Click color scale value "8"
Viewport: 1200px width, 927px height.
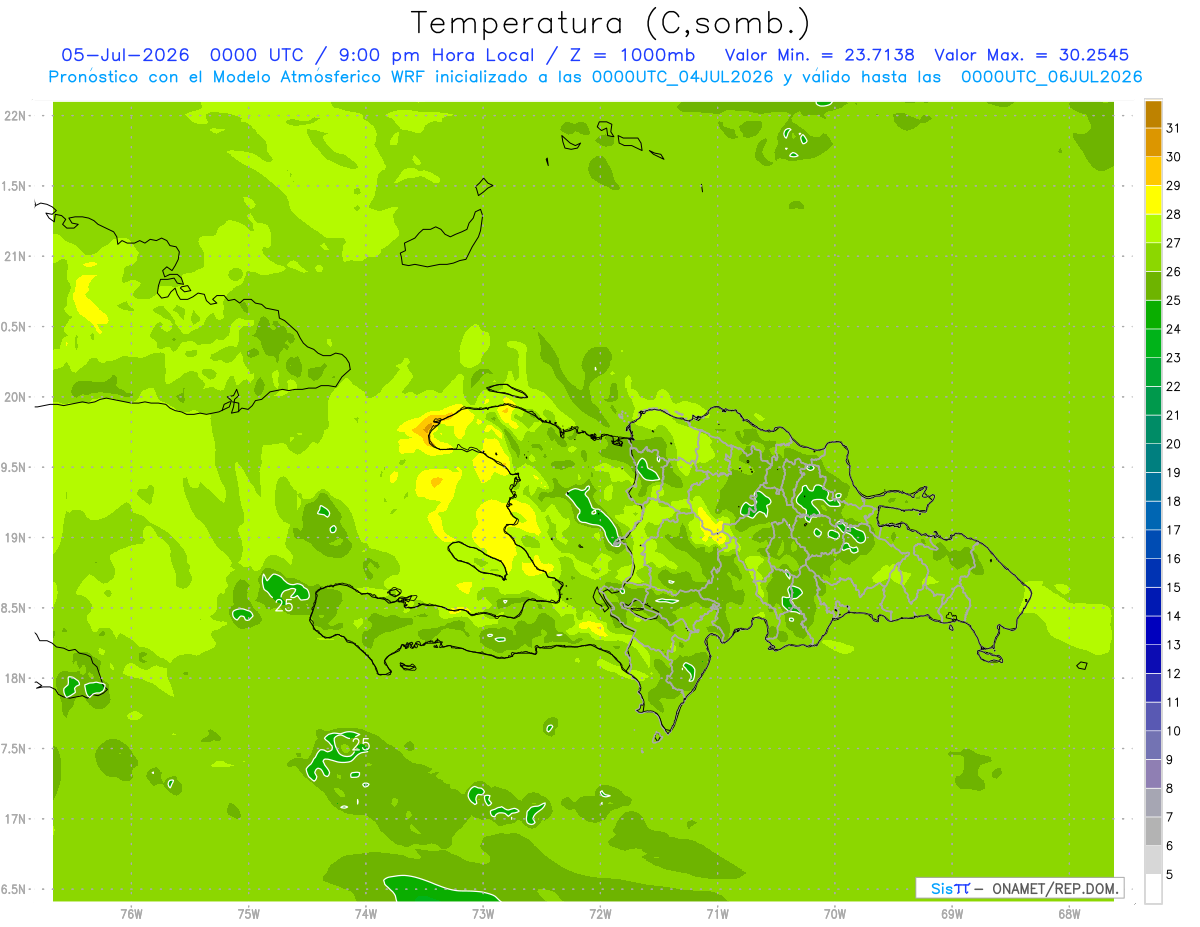pyautogui.click(x=1170, y=788)
